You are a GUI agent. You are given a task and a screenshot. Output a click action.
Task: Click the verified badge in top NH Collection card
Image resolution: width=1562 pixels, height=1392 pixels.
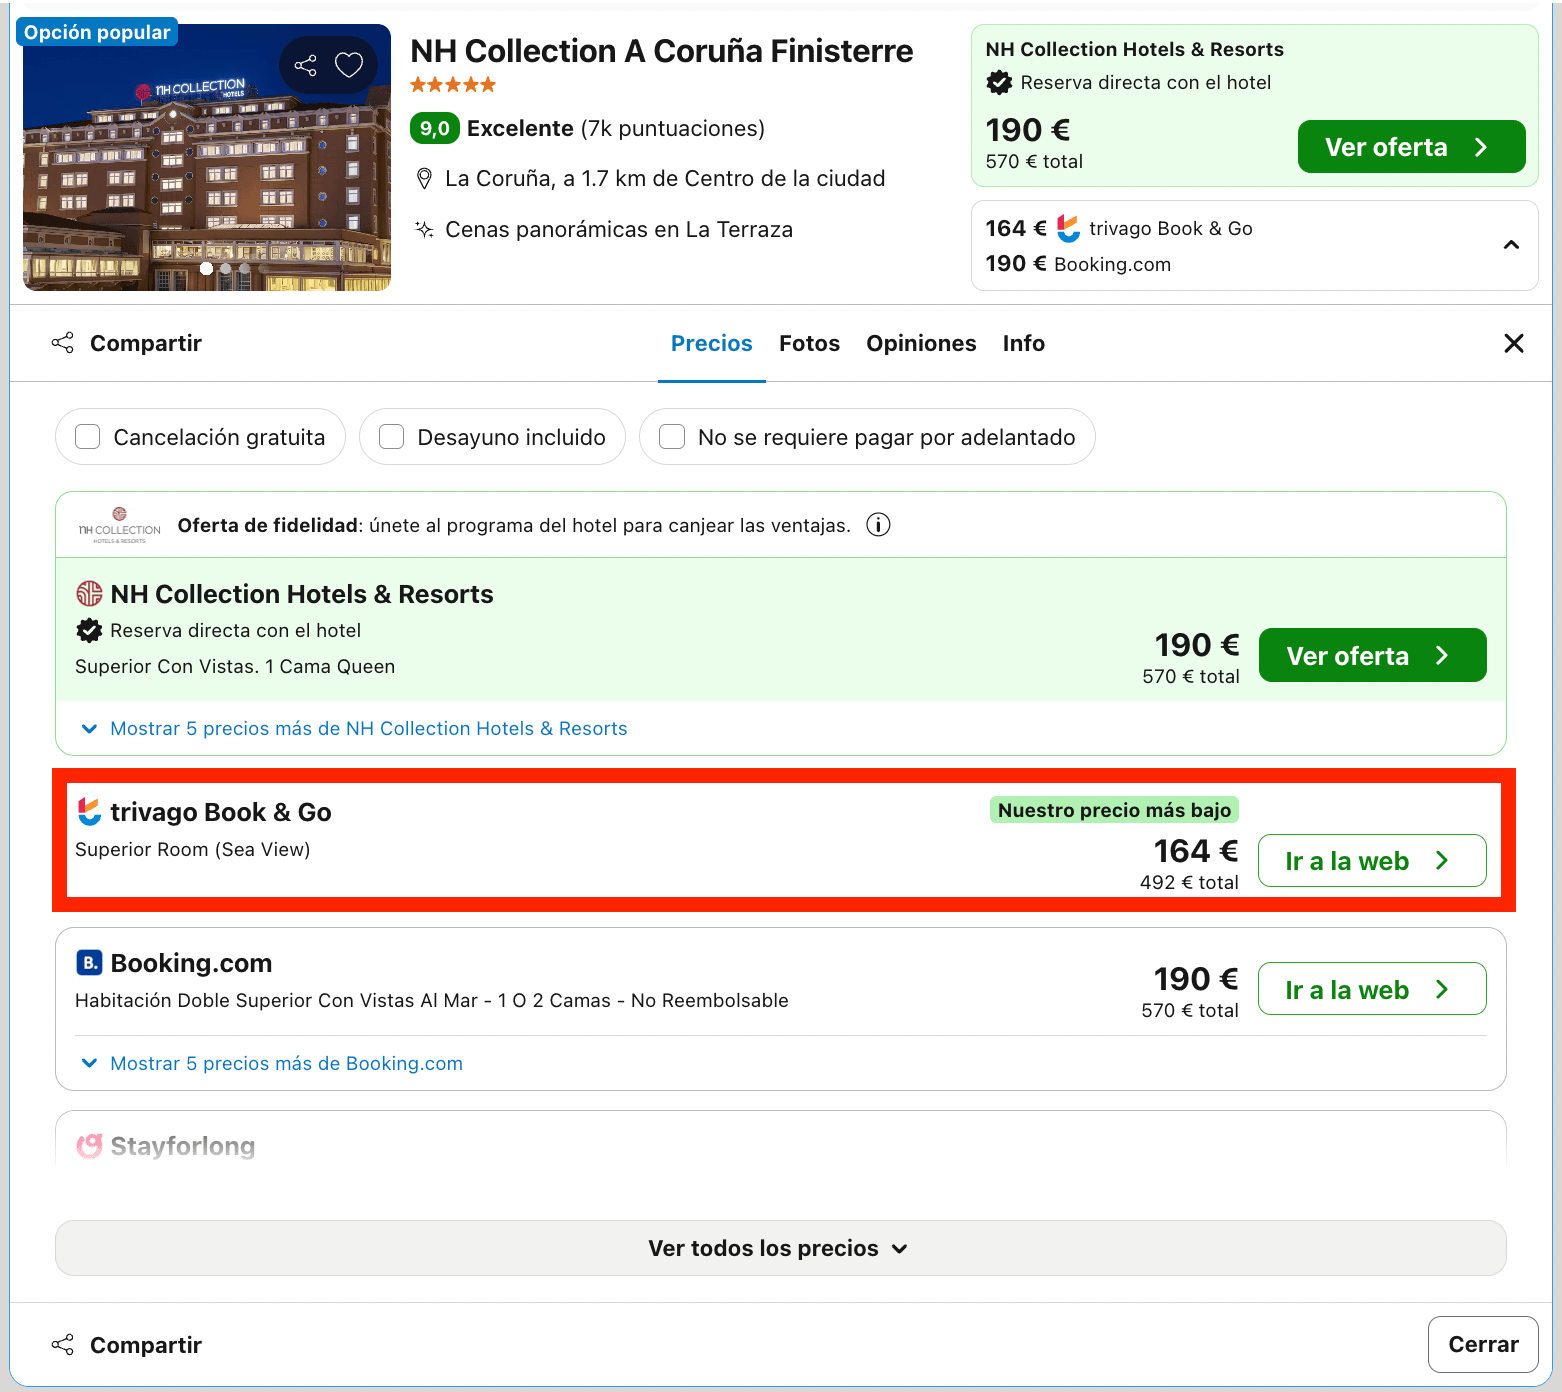[999, 83]
